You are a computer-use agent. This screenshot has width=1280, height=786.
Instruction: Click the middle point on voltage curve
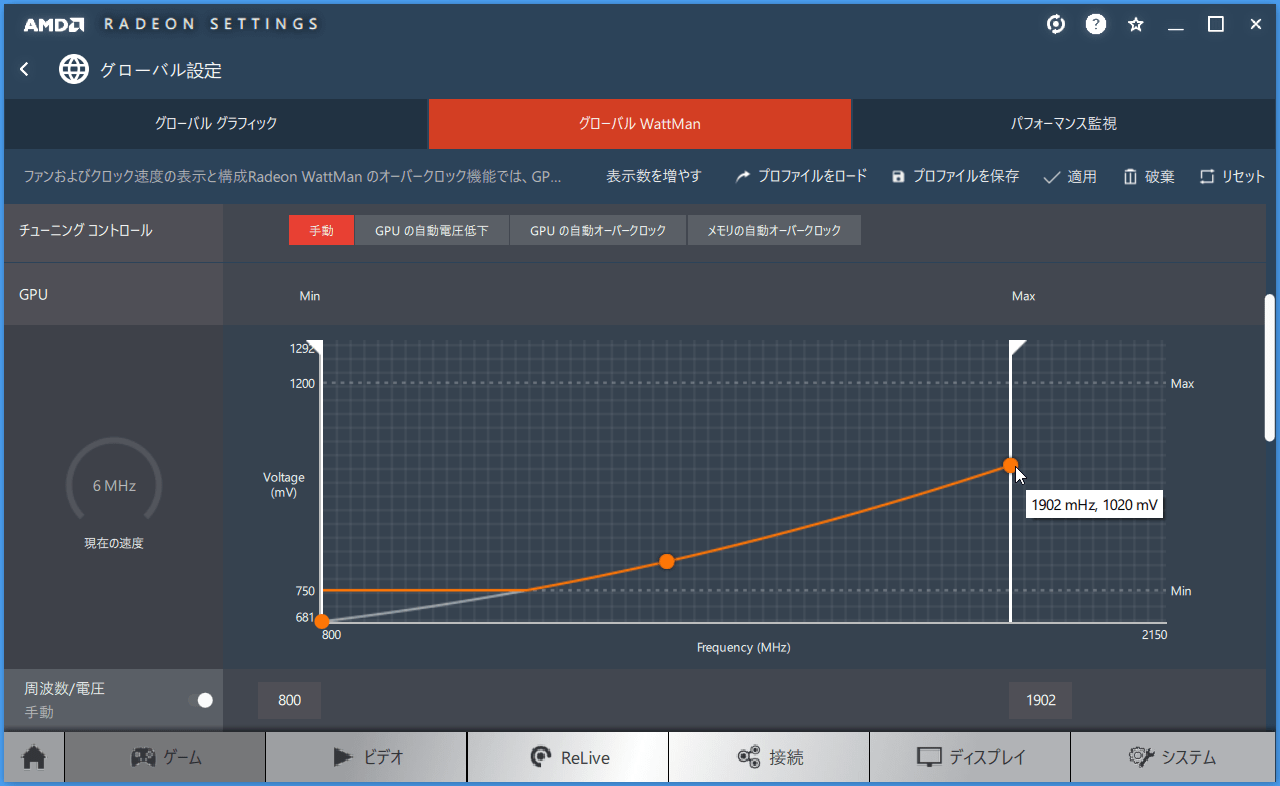coord(667,562)
